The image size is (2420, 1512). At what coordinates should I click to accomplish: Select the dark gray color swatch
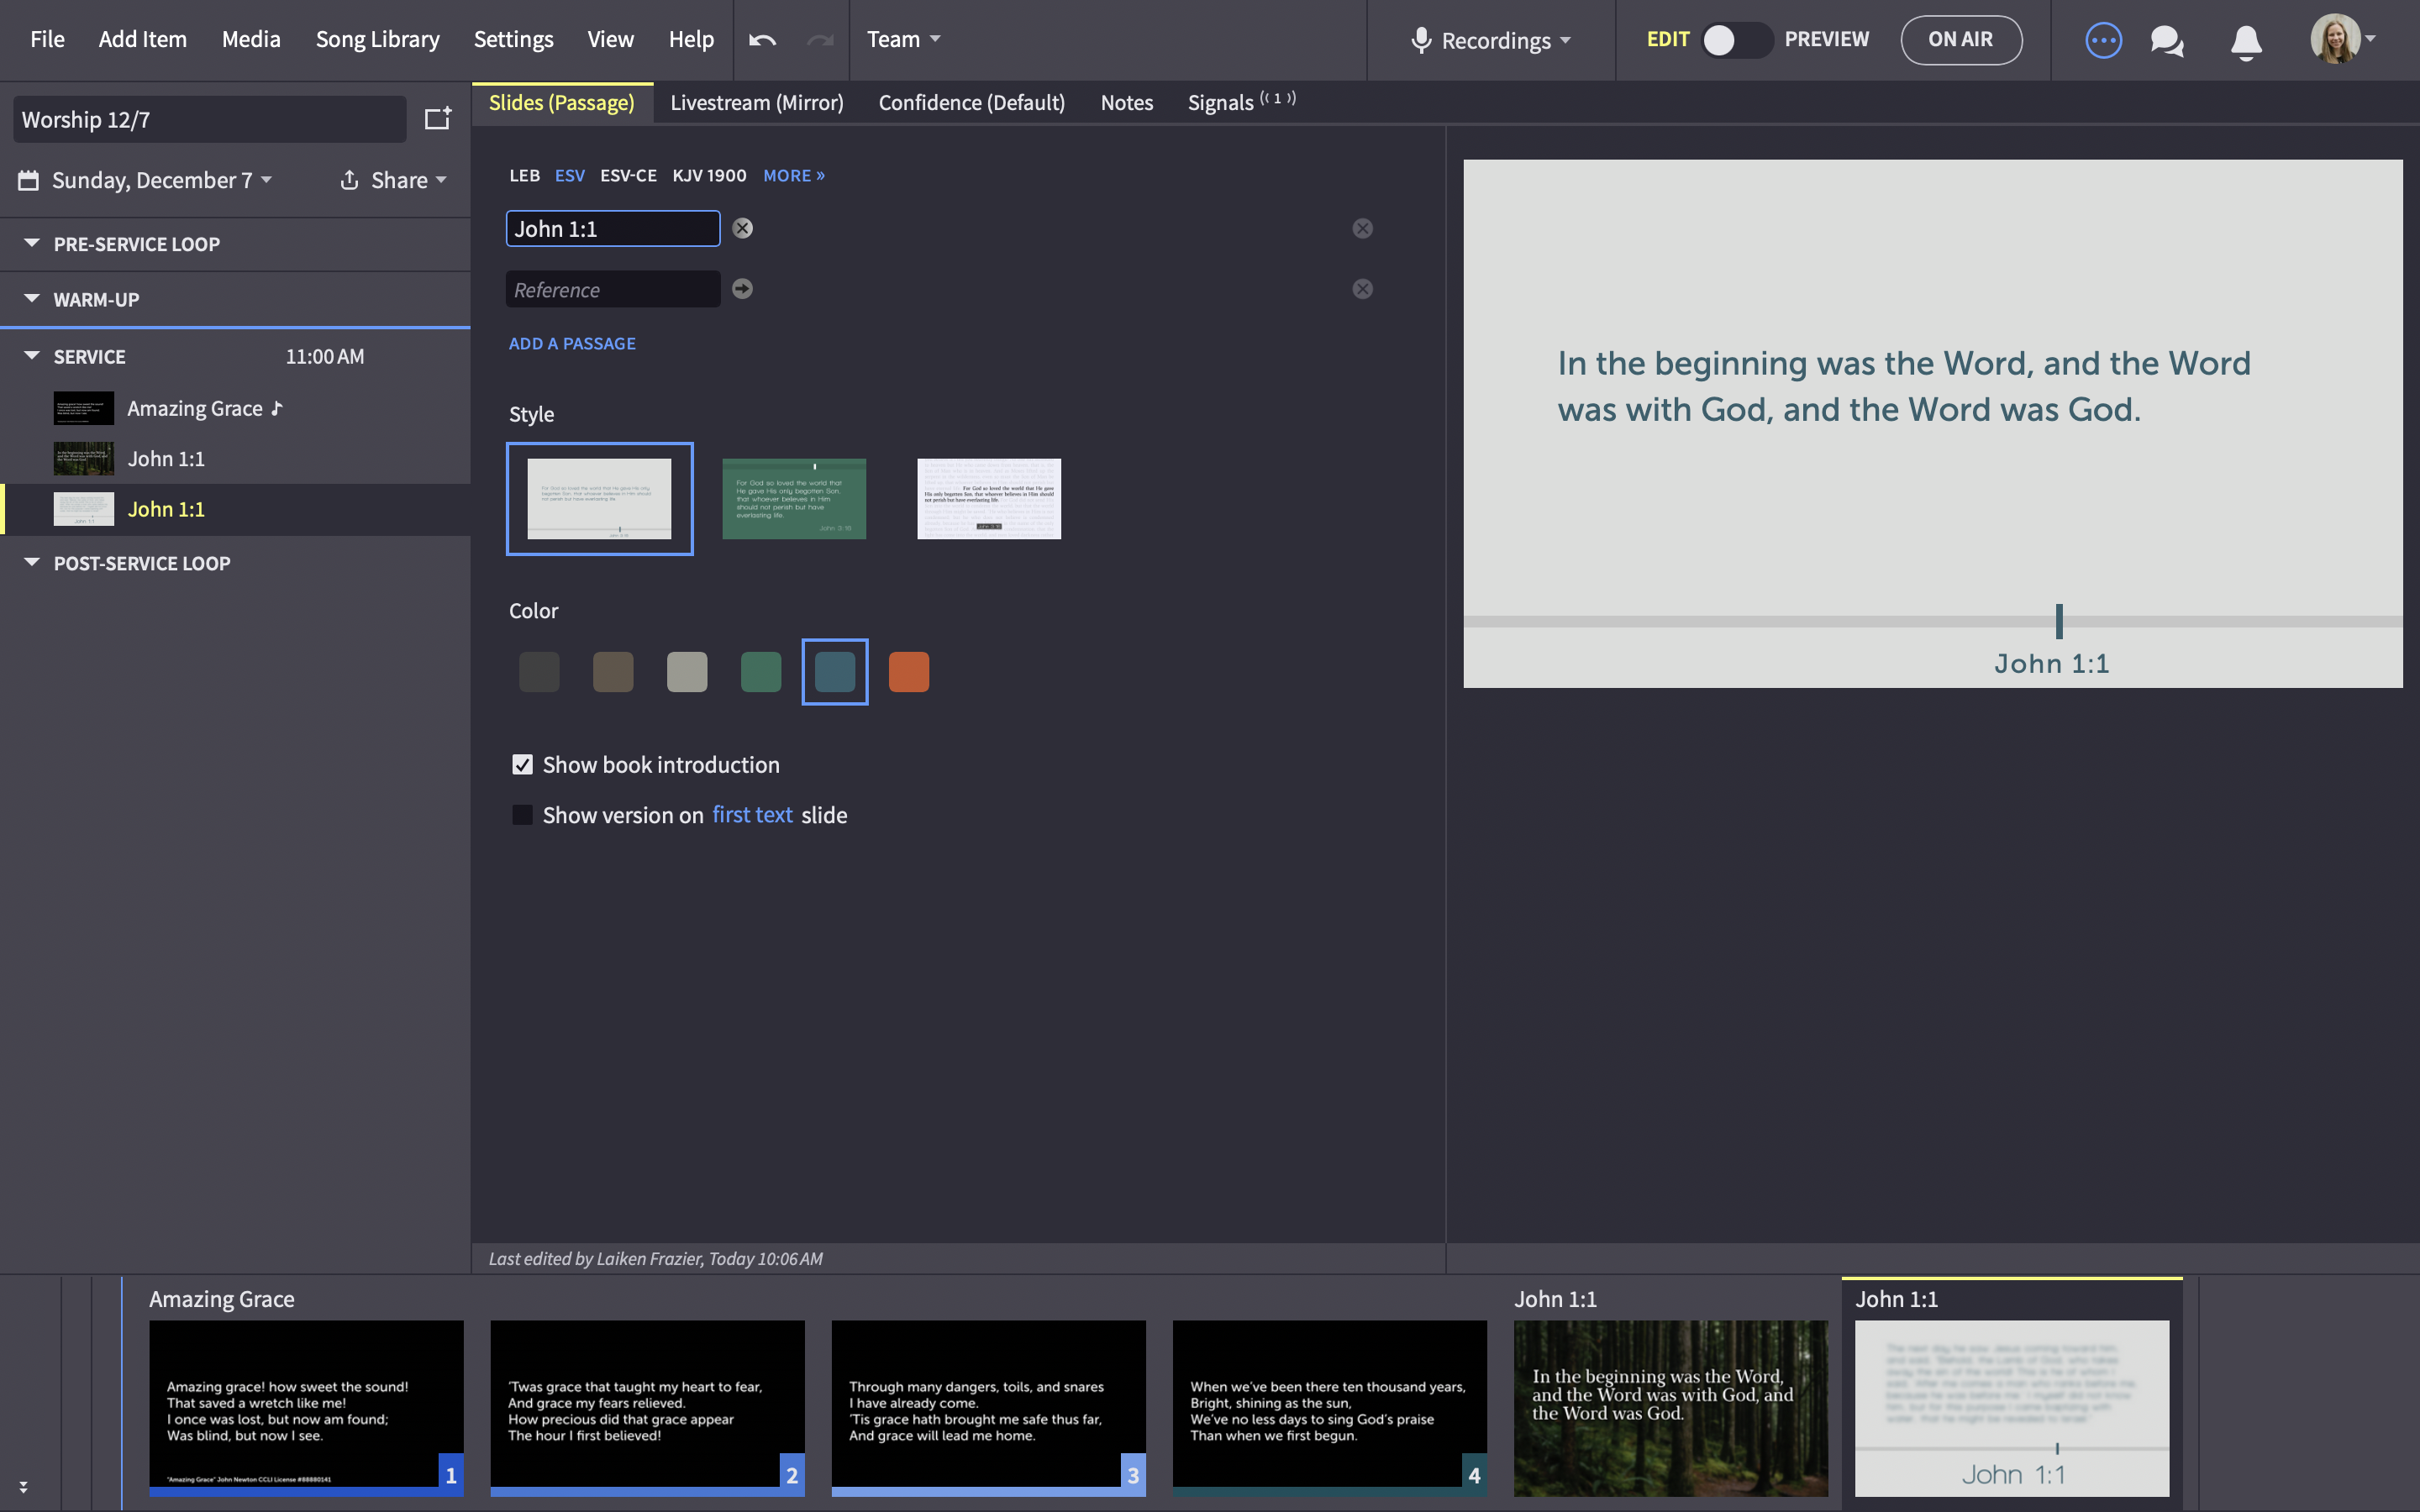tap(539, 672)
